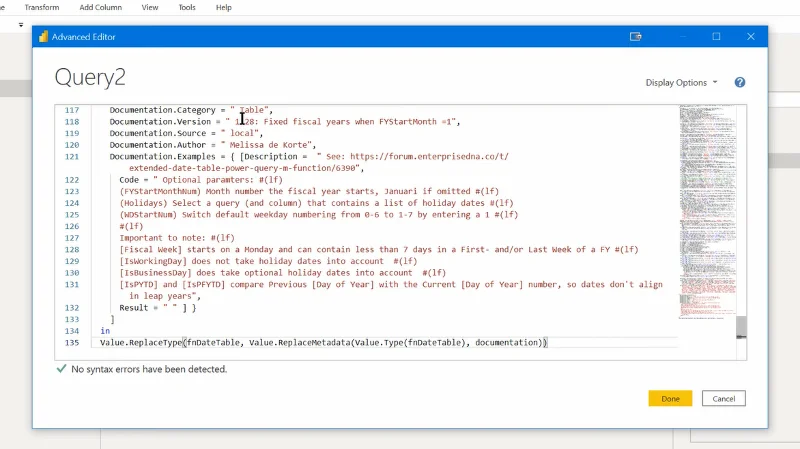Click '(WDStartNum)' text on line 125
Image resolution: width=800 pixels, height=449 pixels.
[148, 215]
